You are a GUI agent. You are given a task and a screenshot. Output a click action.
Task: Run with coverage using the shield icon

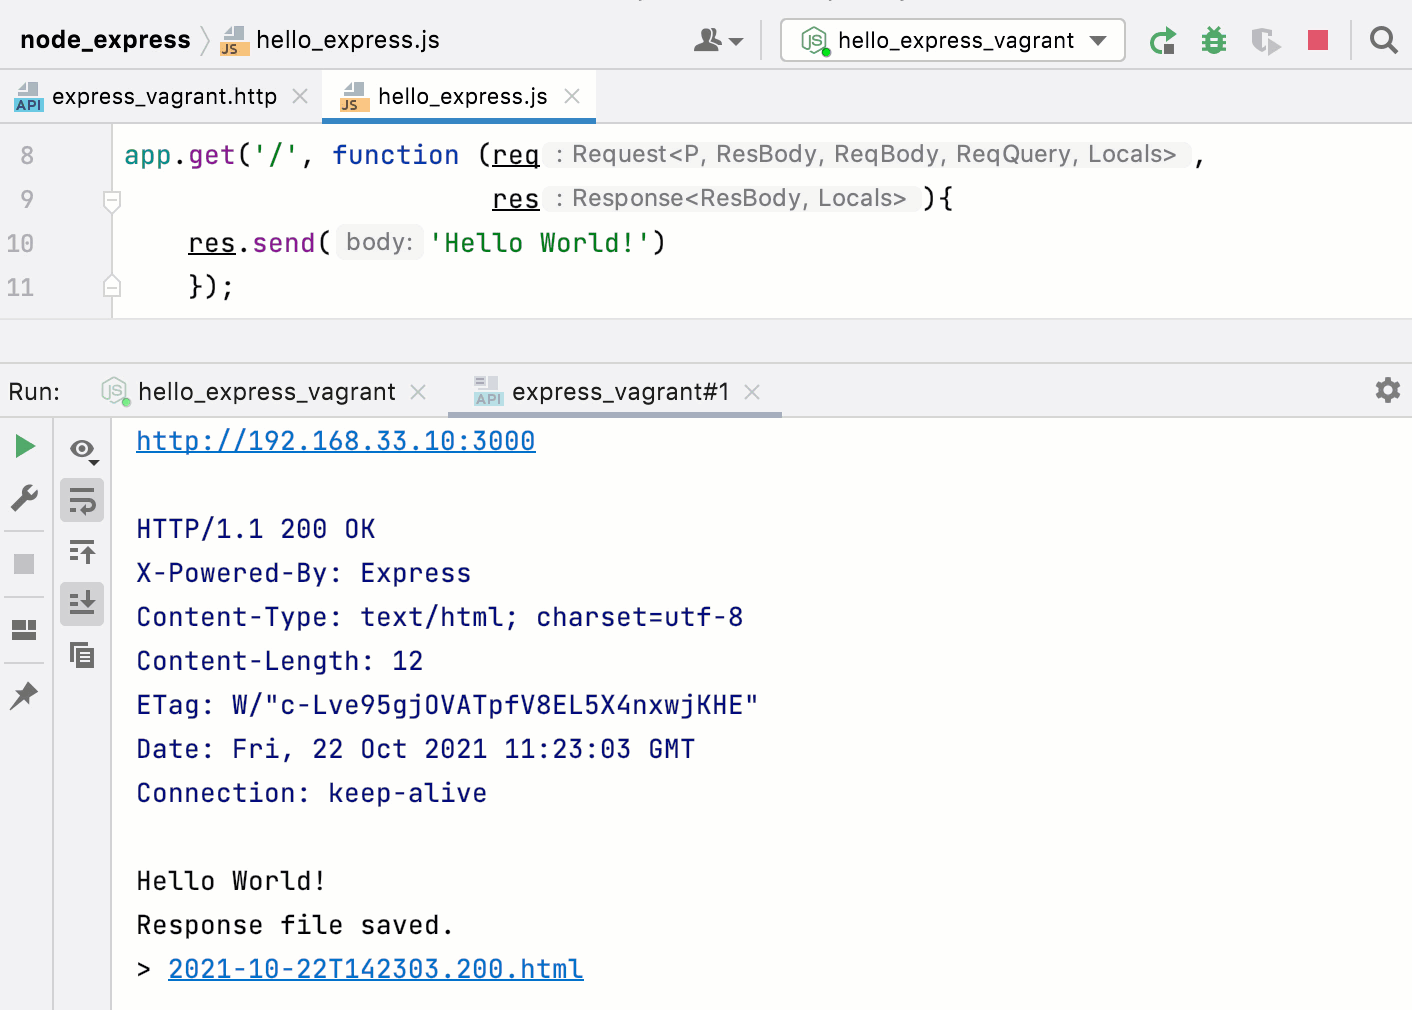click(1266, 40)
